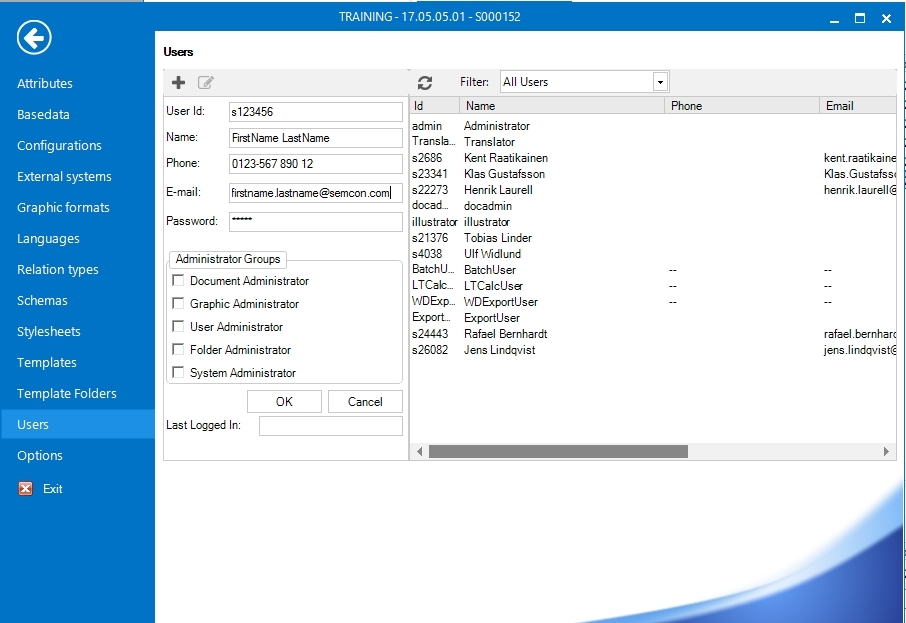Screen dimensions: 906x623
Task: Open the All Users filter dropdown
Action: (x=660, y=82)
